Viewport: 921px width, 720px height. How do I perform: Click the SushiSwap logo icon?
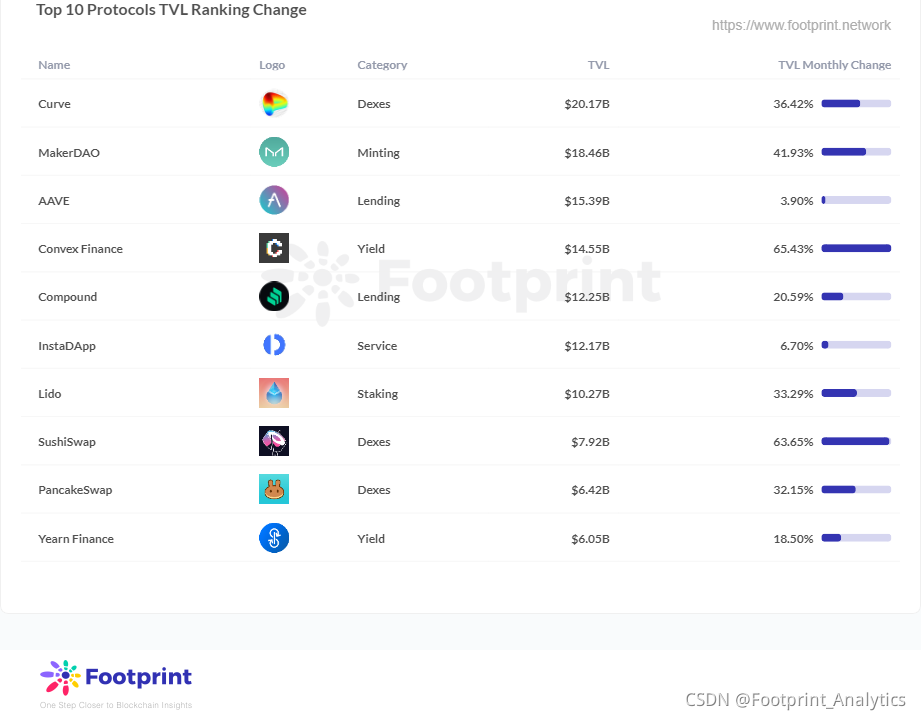pos(274,441)
